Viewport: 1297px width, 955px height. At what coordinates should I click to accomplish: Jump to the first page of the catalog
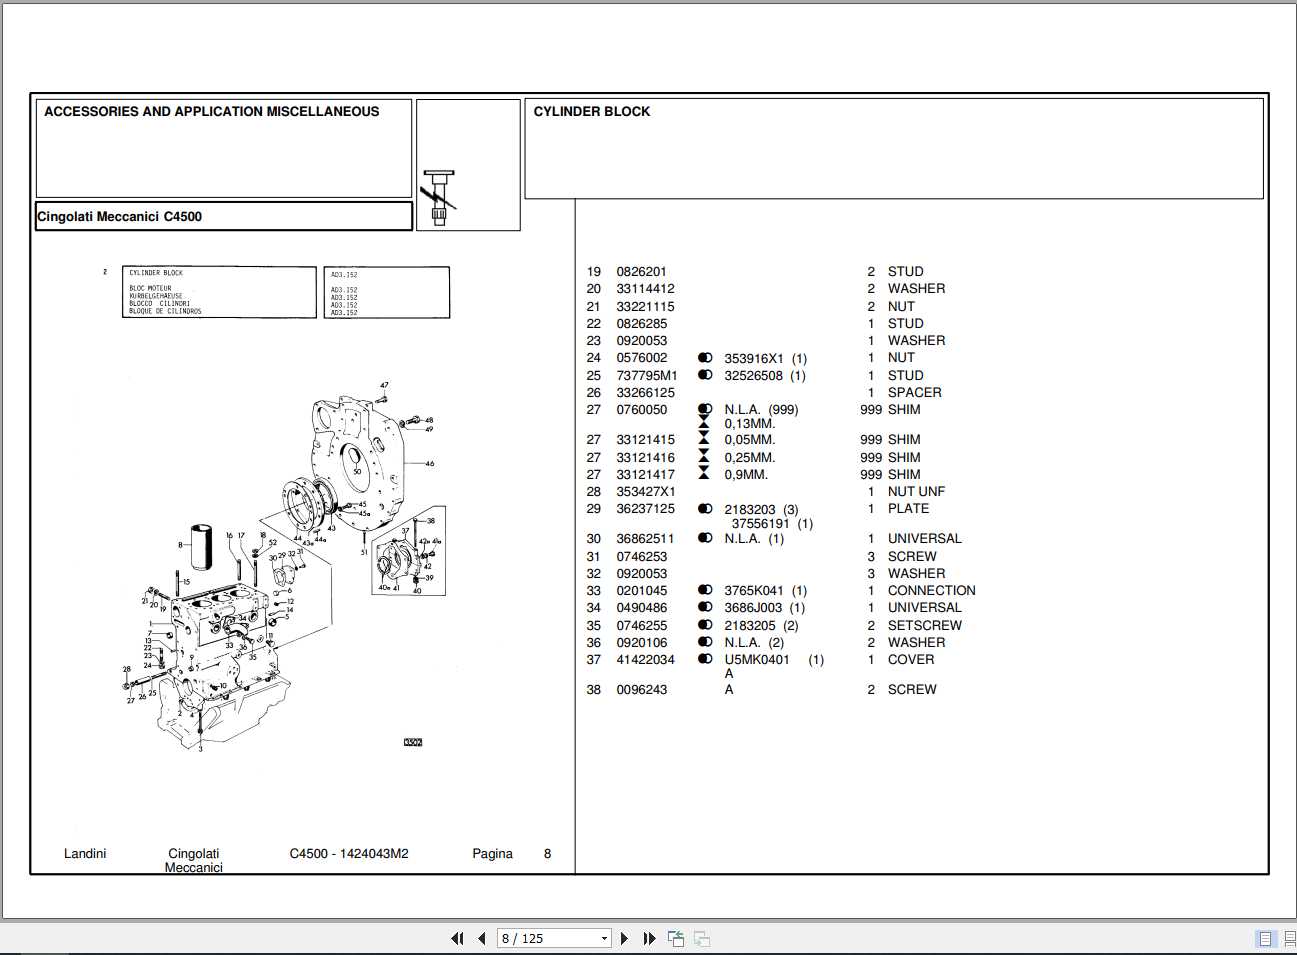(457, 938)
